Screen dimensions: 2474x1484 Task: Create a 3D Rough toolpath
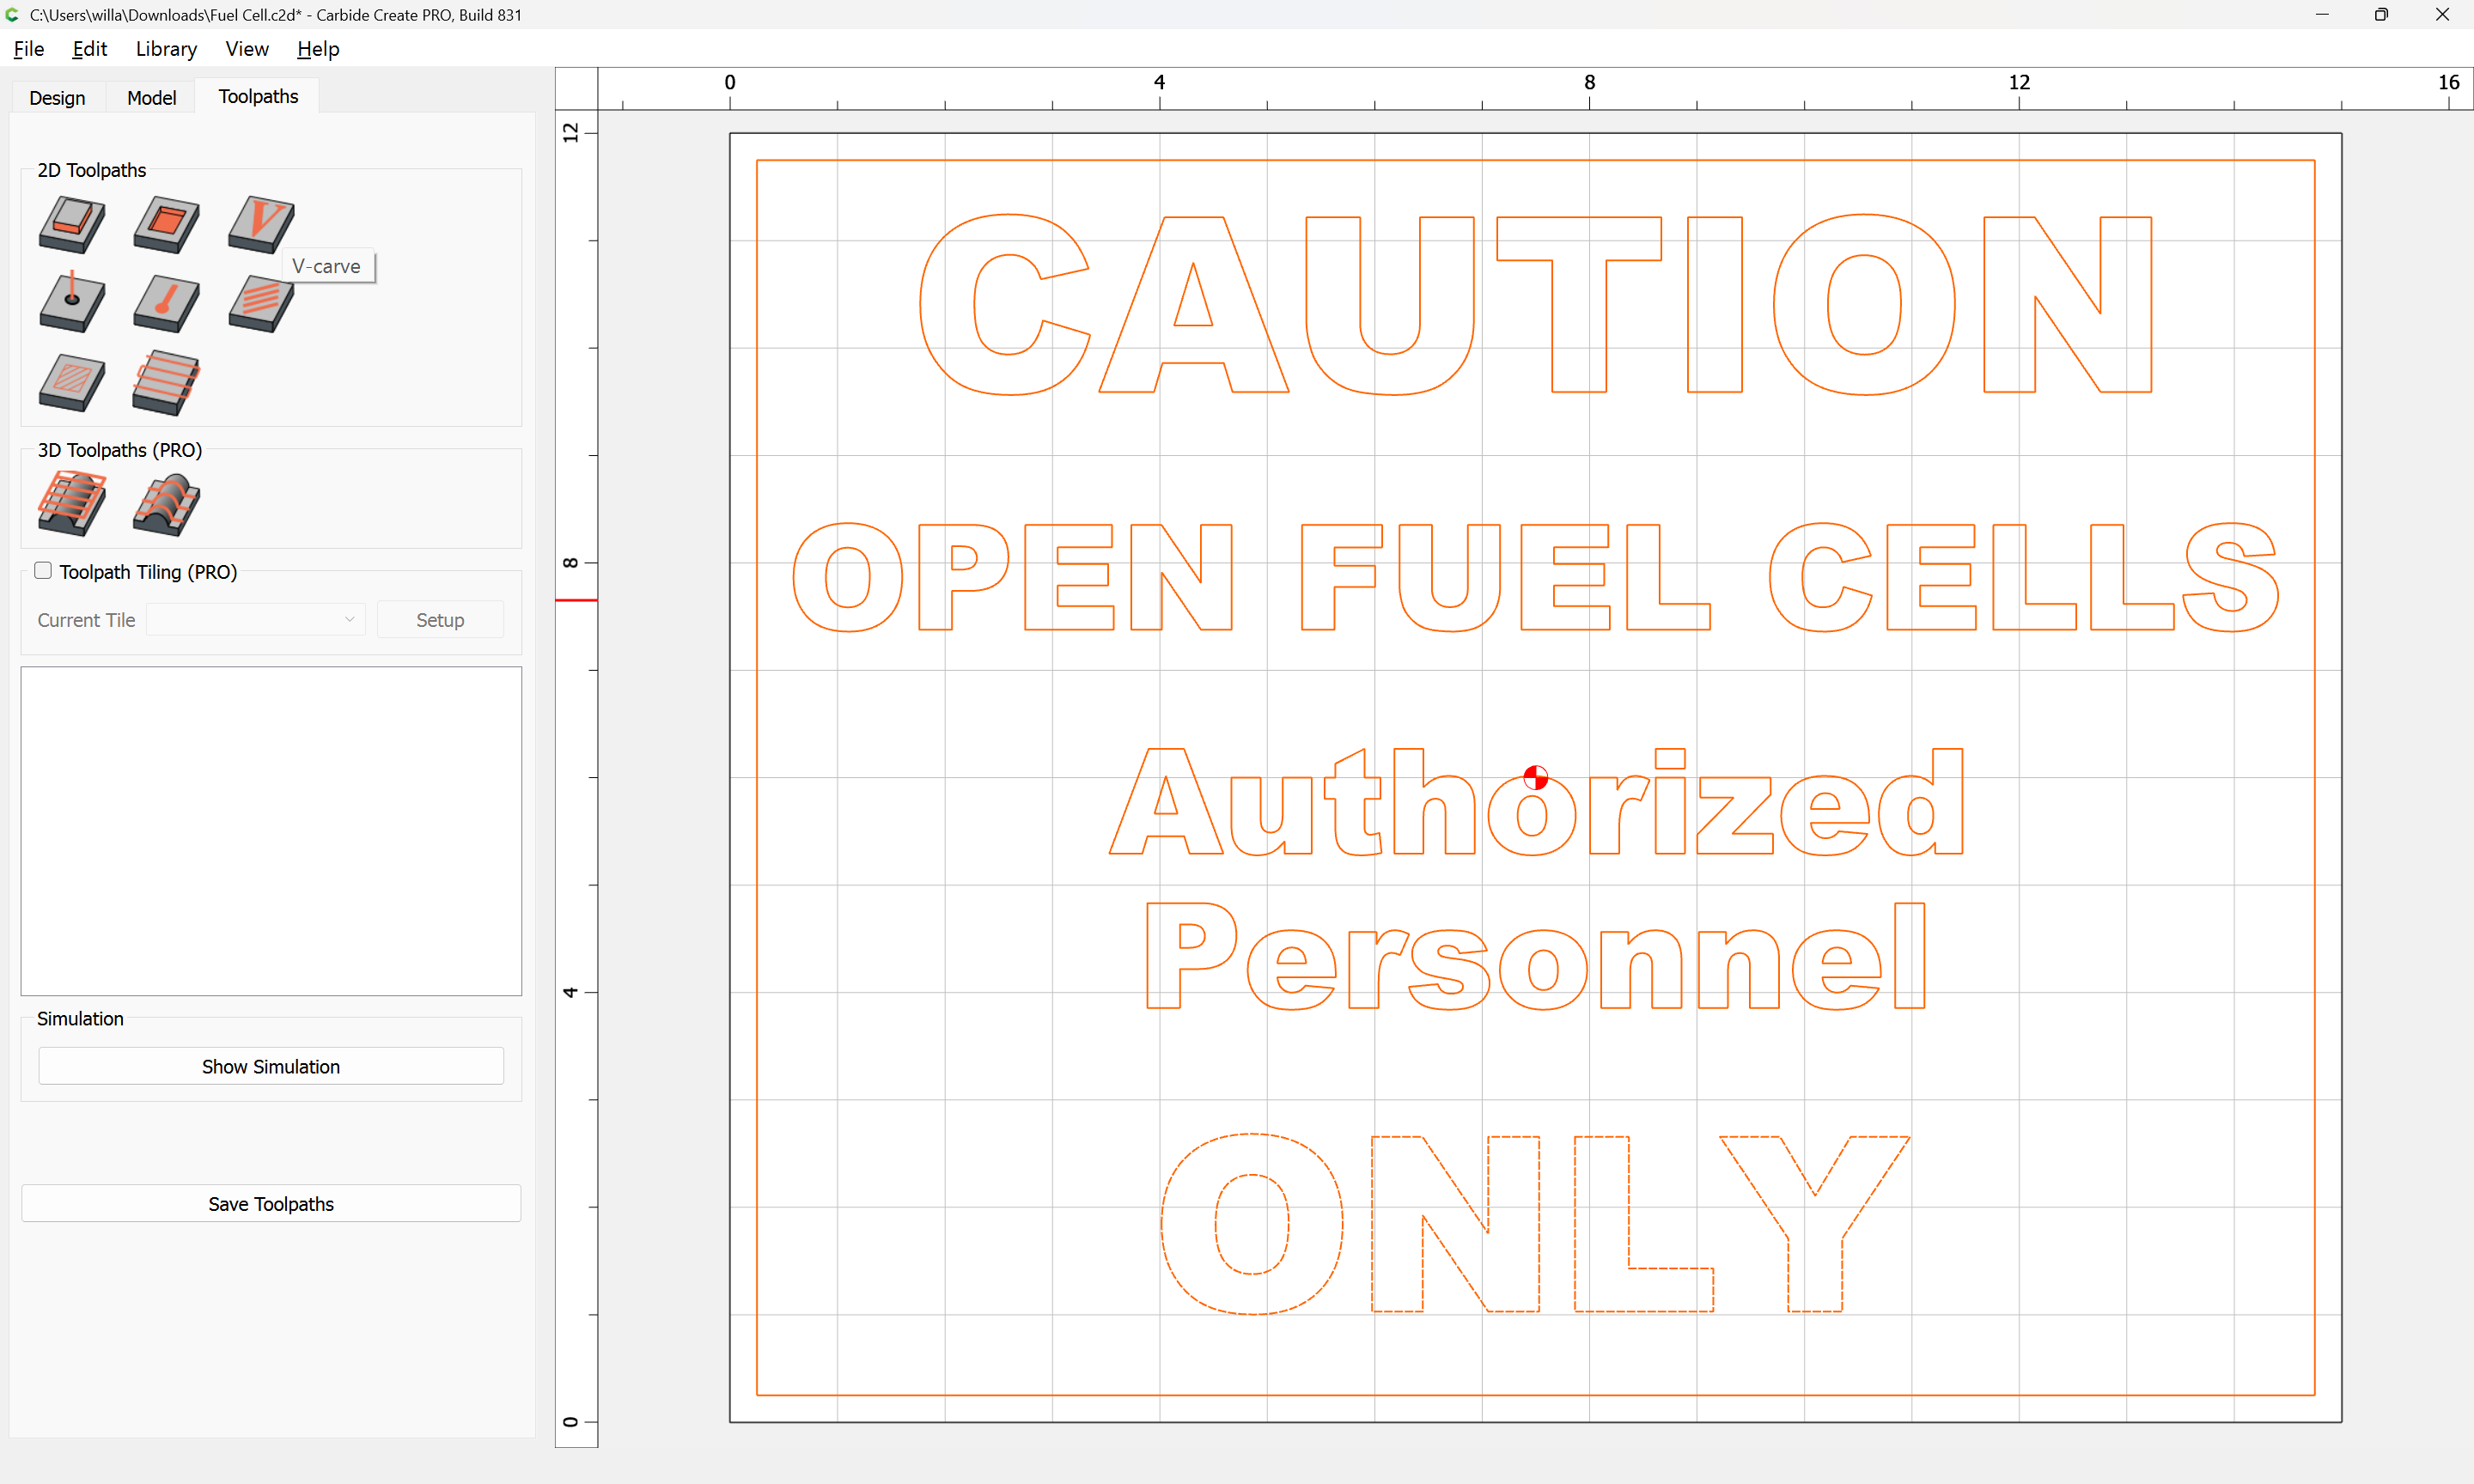[71, 503]
